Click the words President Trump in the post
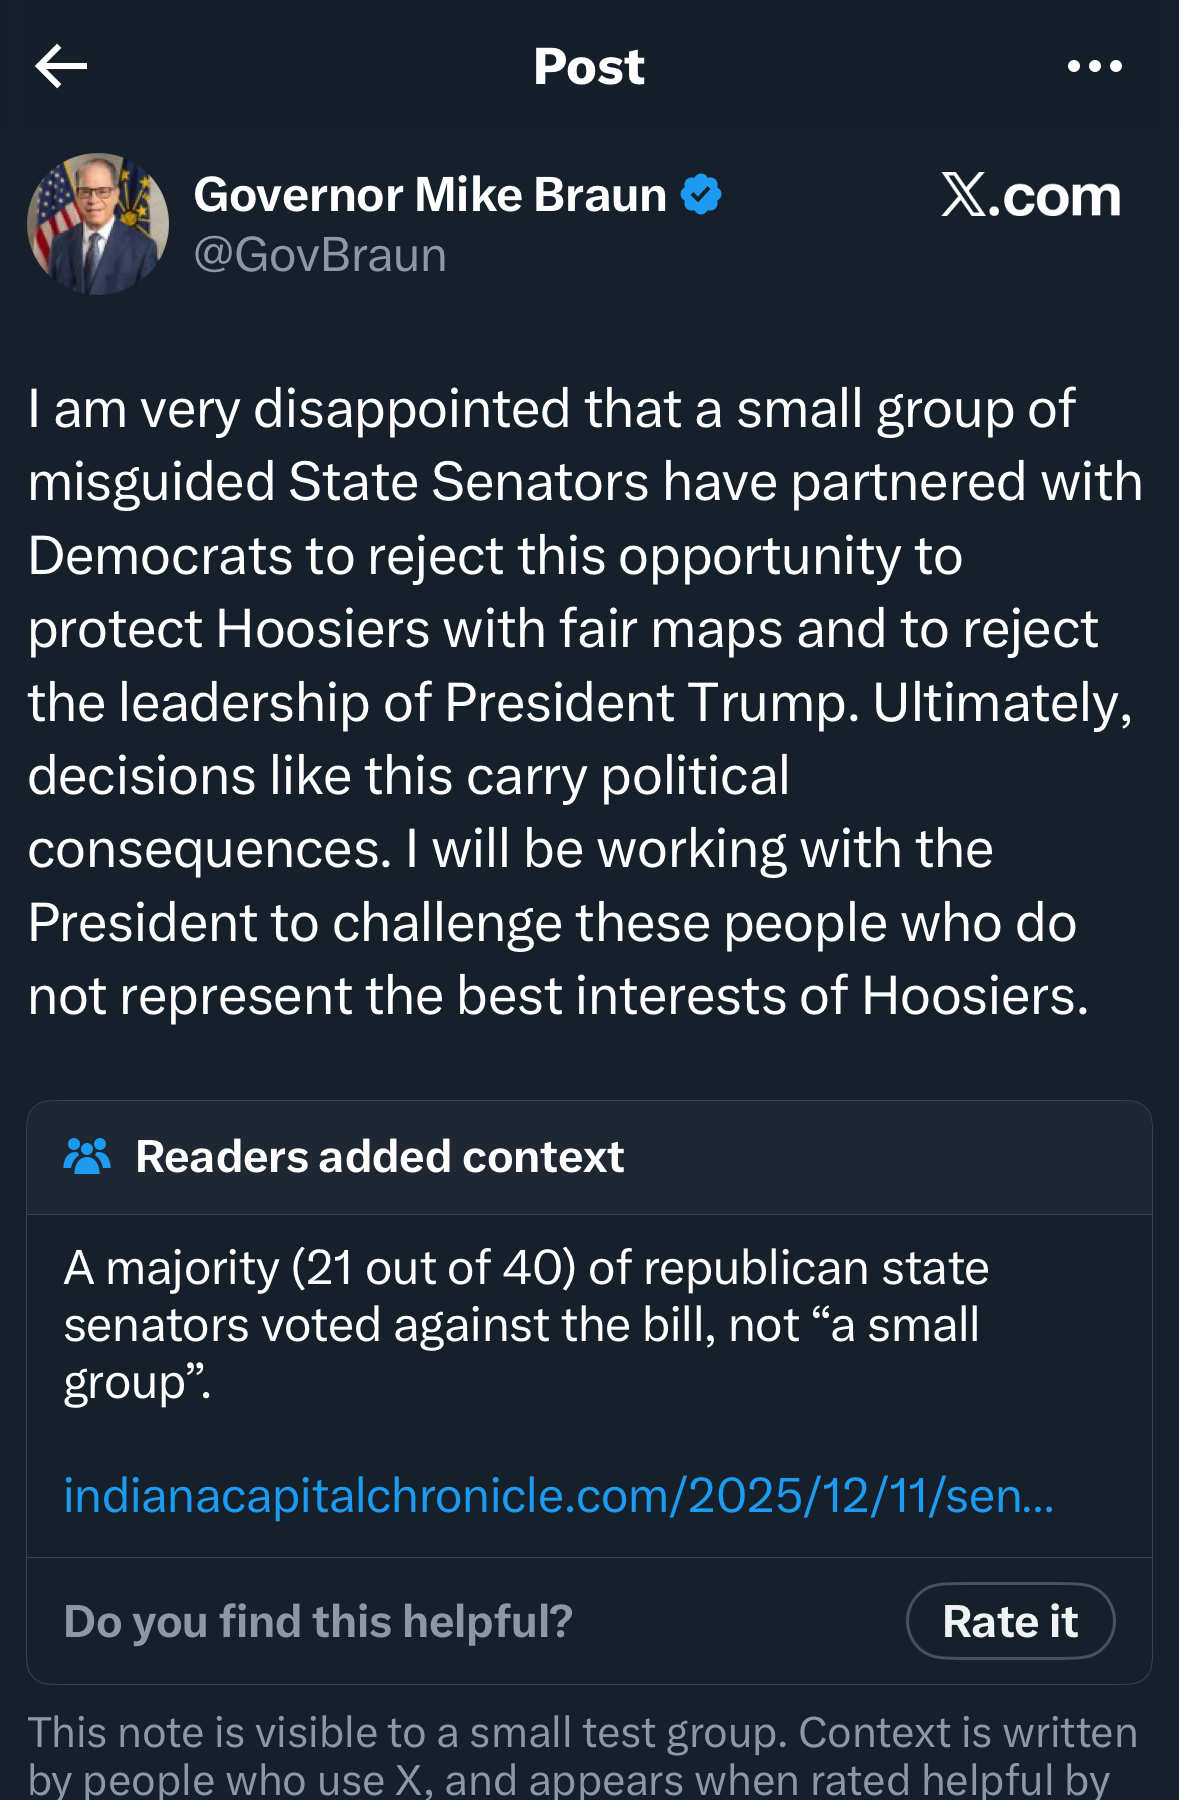The height and width of the screenshot is (1800, 1179). (x=651, y=702)
